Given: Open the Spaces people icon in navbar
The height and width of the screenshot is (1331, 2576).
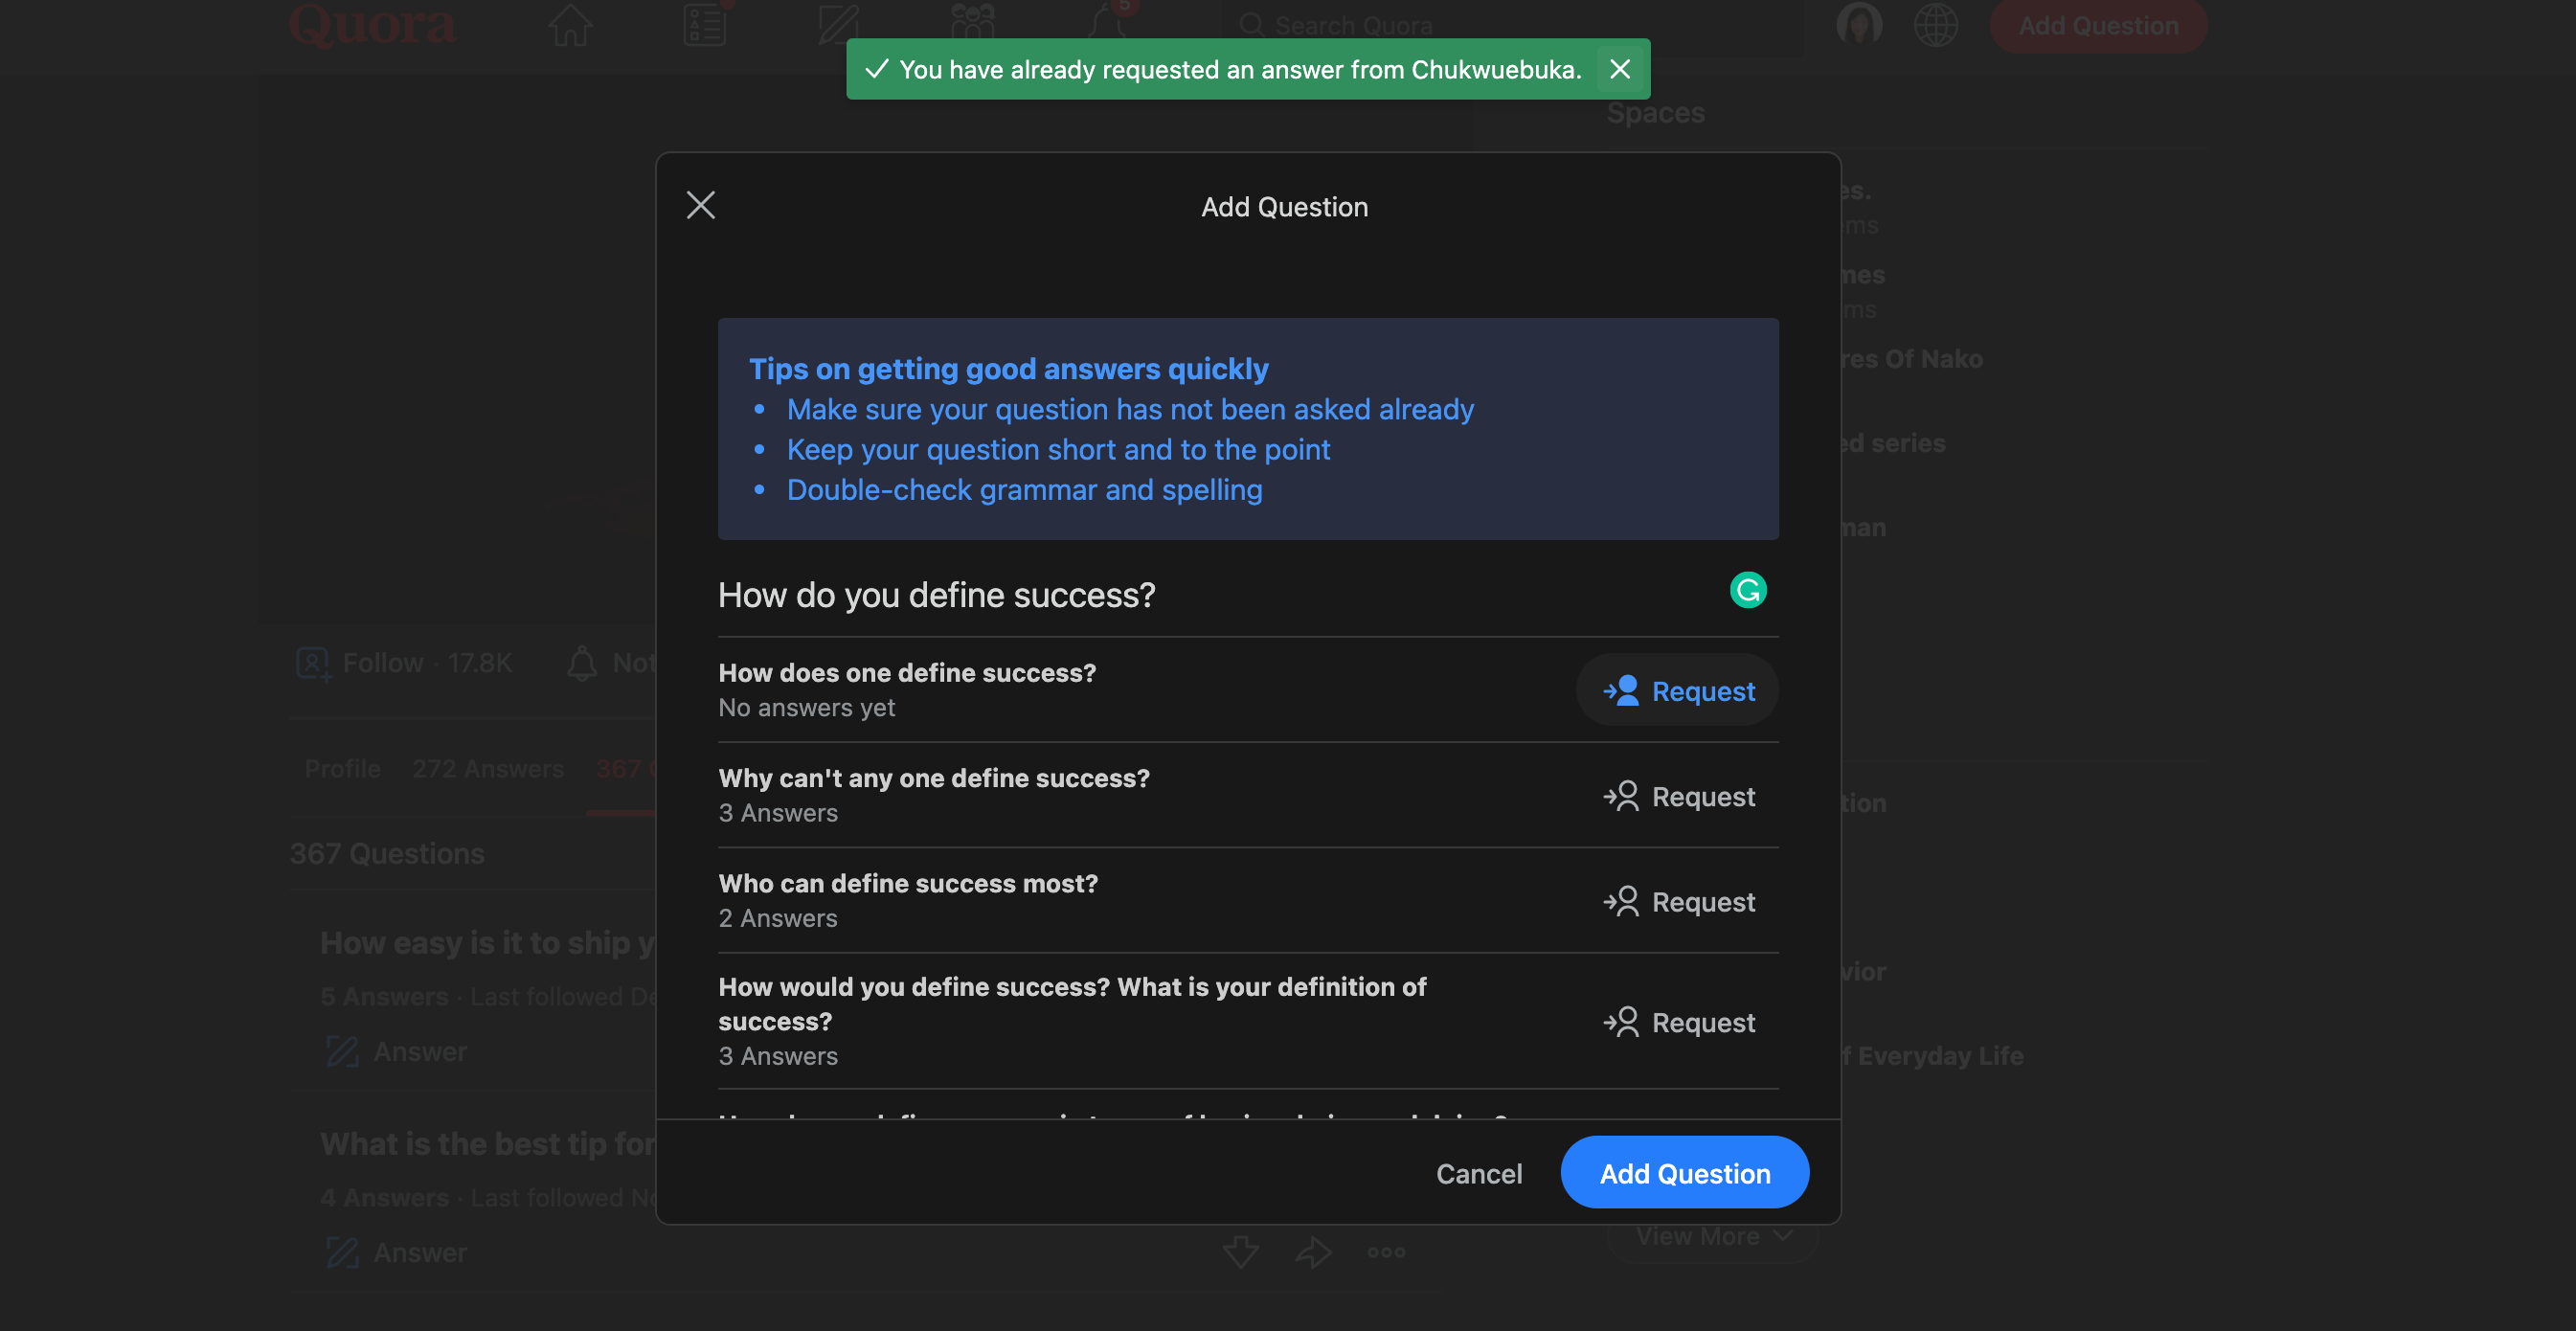Looking at the screenshot, I should tap(972, 22).
